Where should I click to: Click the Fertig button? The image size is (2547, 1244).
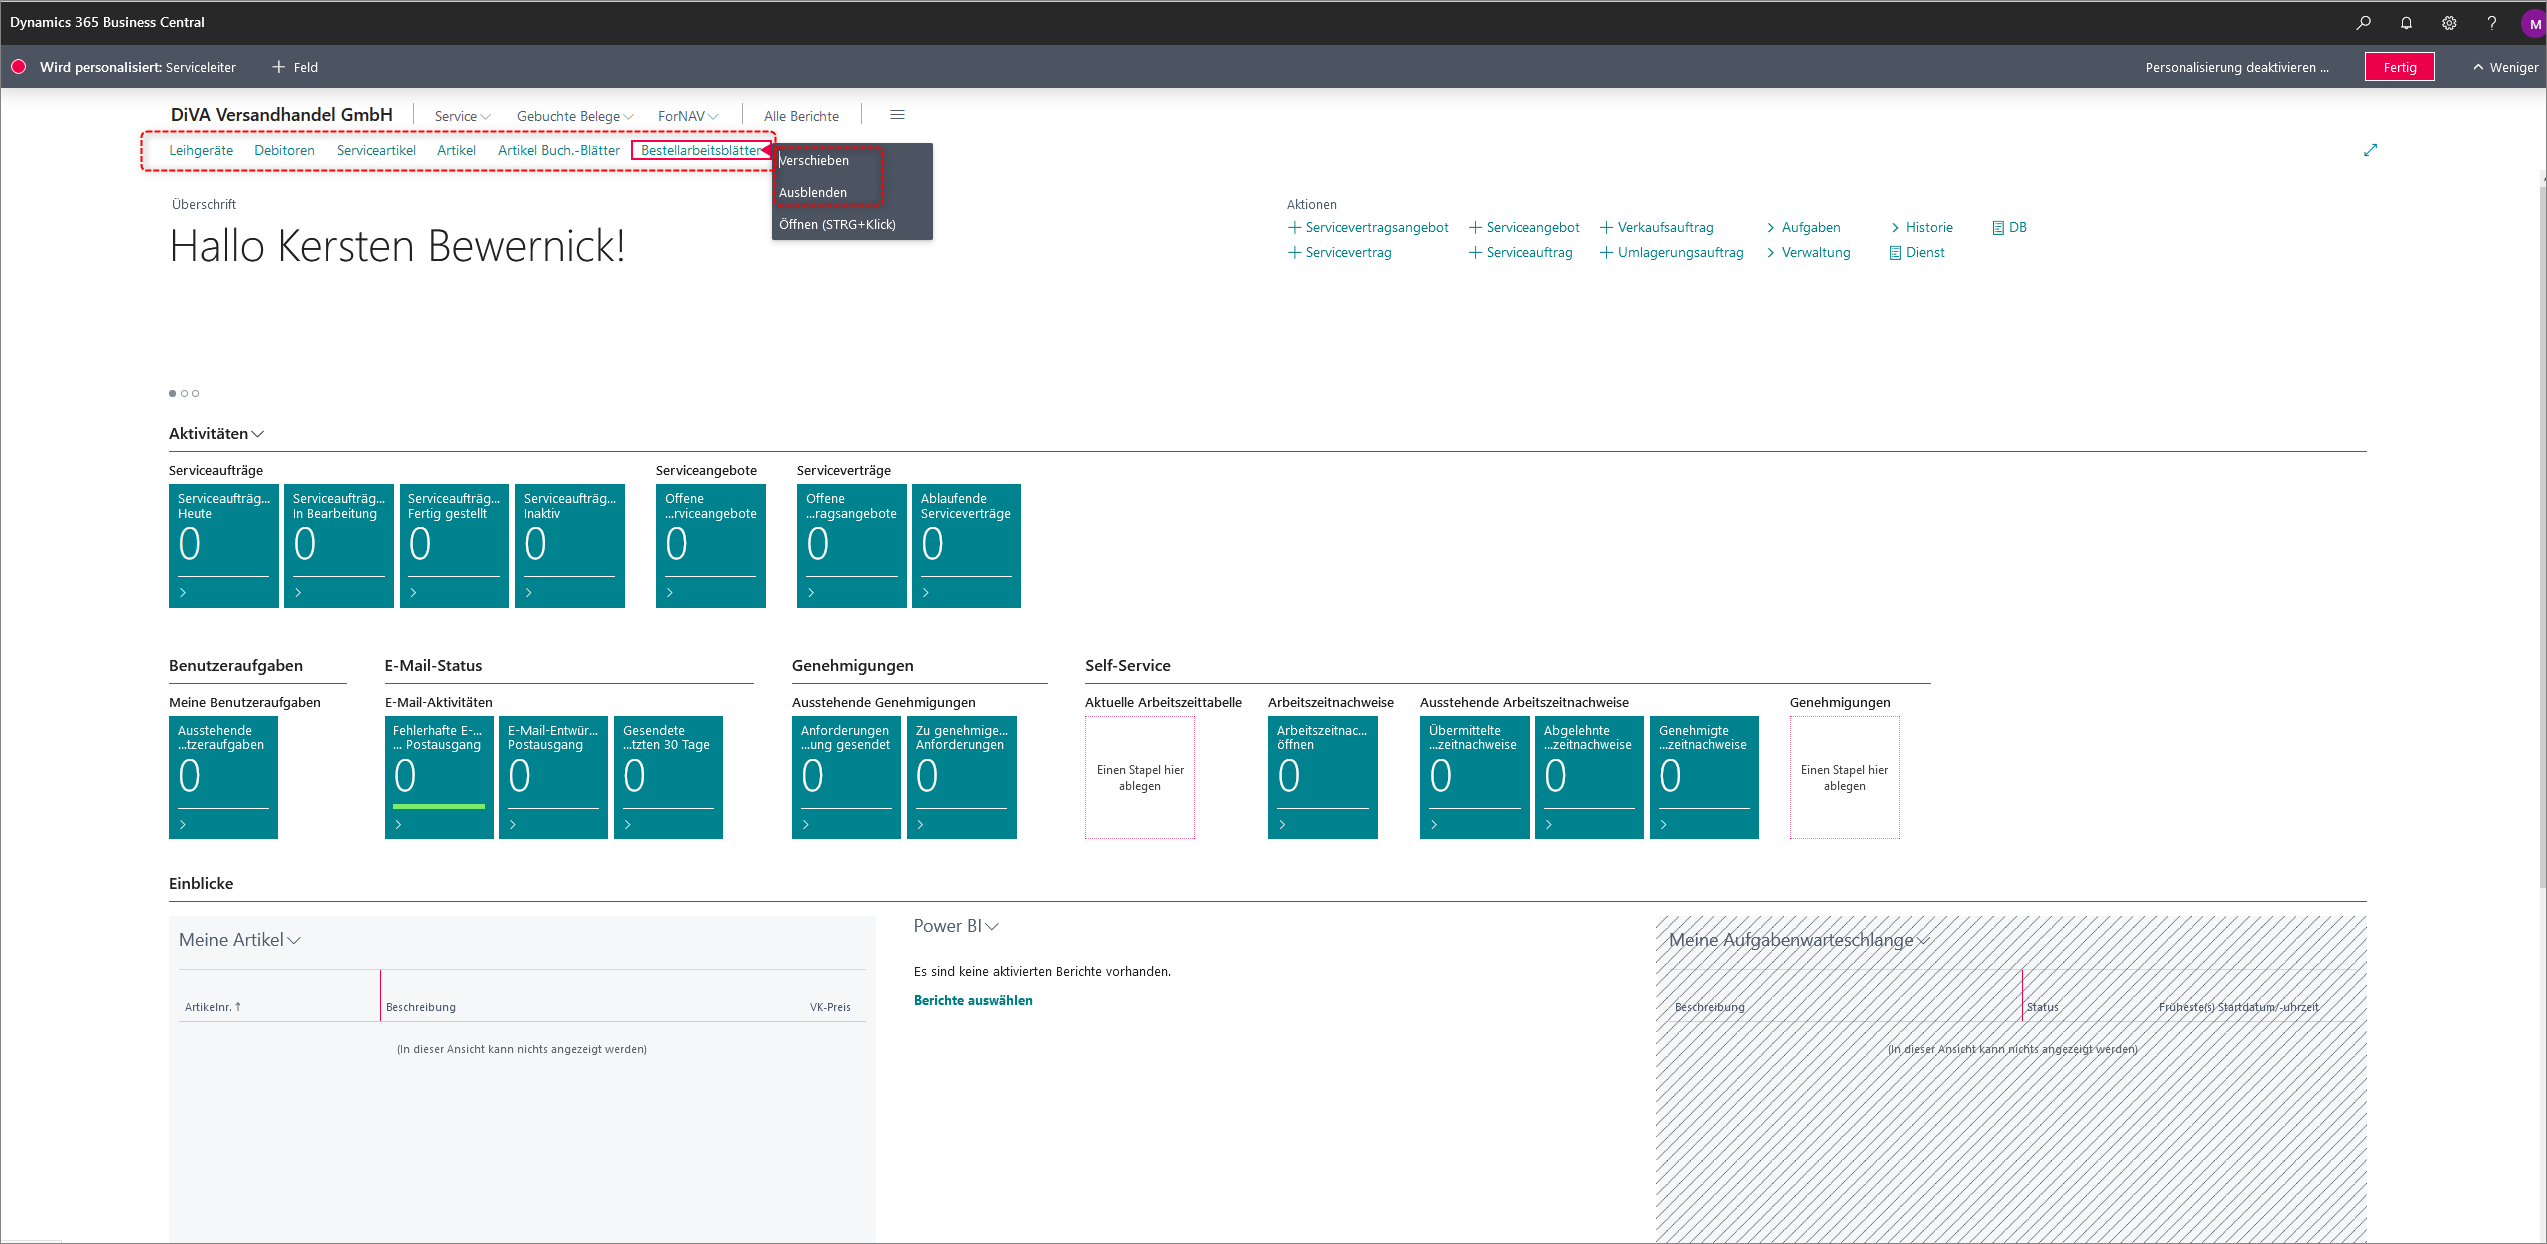pyautogui.click(x=2399, y=67)
